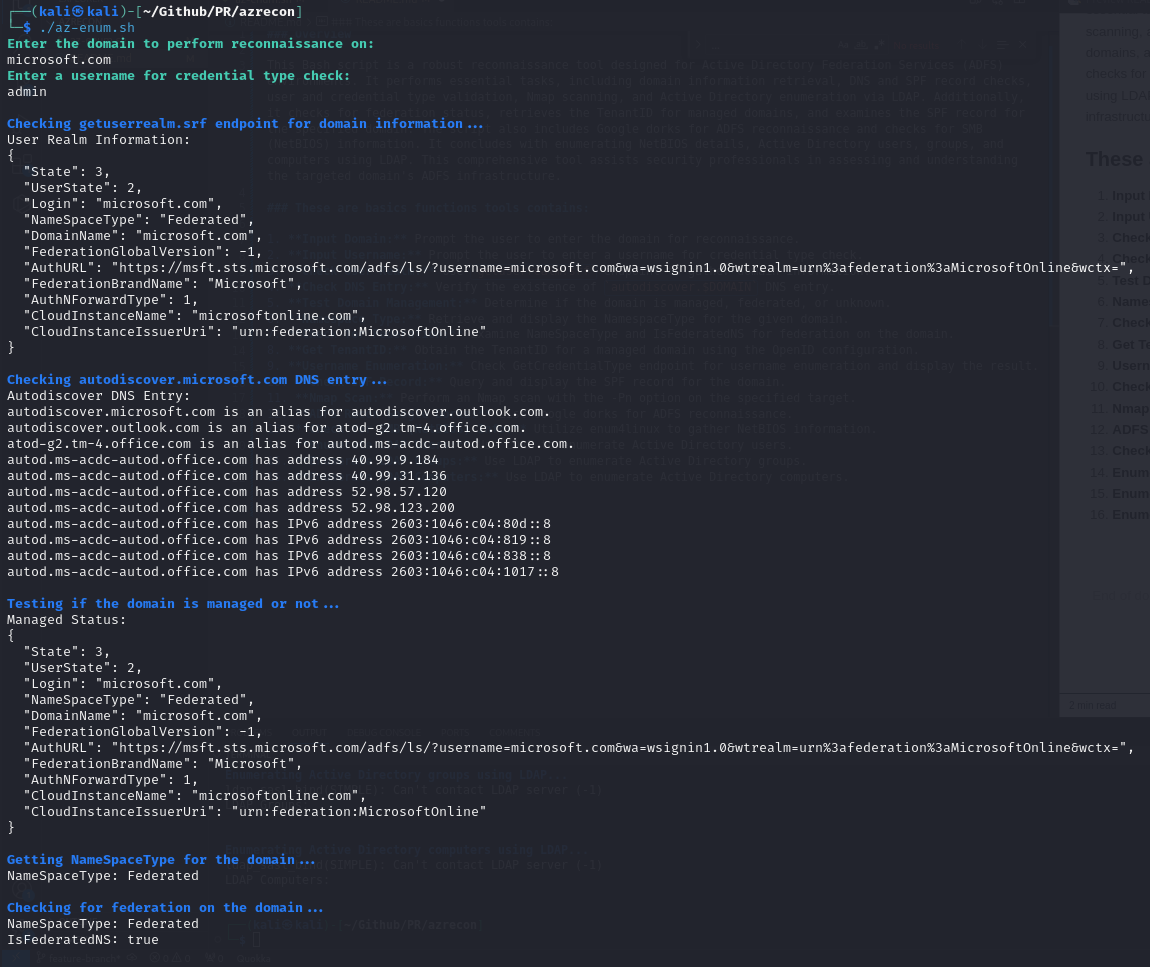
Task: Click IPv6 address 2603:1046:c04:80d::8 line
Action: point(279,524)
